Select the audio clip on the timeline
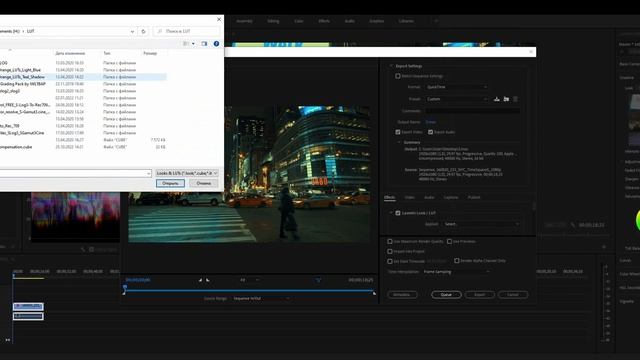Image resolution: width=640 pixels, height=360 pixels. (x=28, y=316)
